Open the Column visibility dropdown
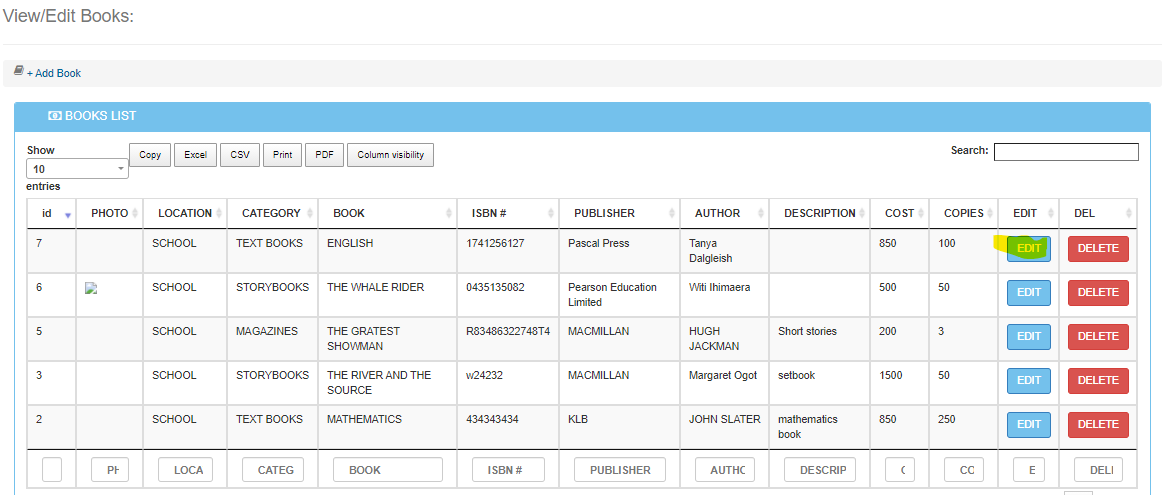The height and width of the screenshot is (495, 1162). point(390,155)
